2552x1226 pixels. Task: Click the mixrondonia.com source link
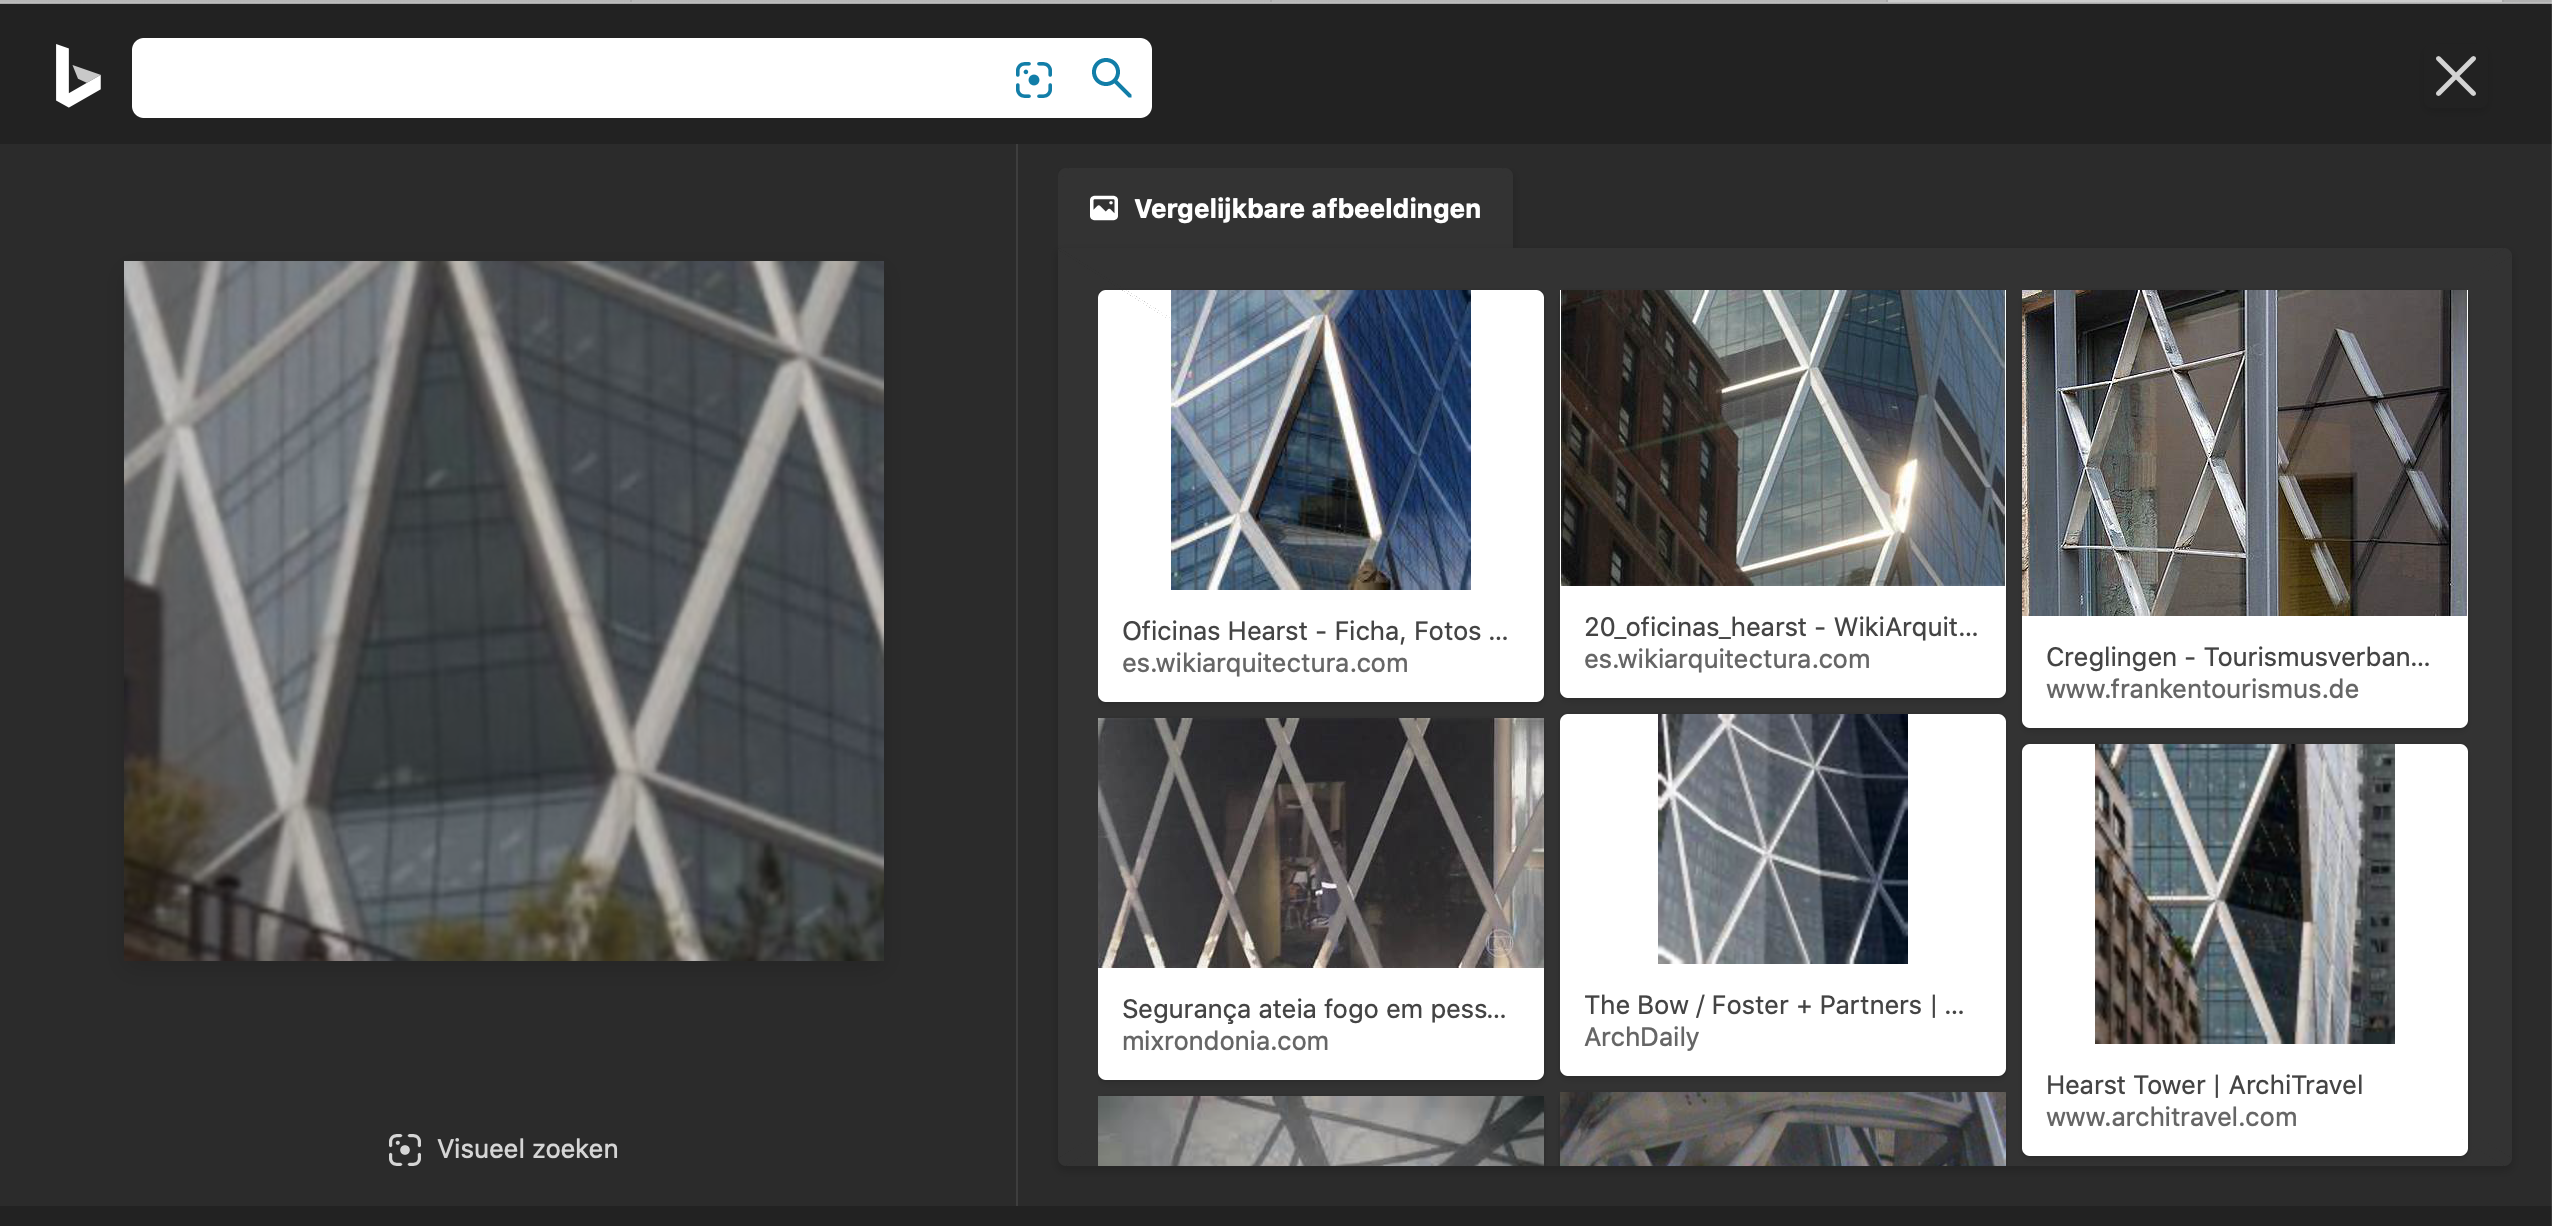[x=1224, y=1041]
